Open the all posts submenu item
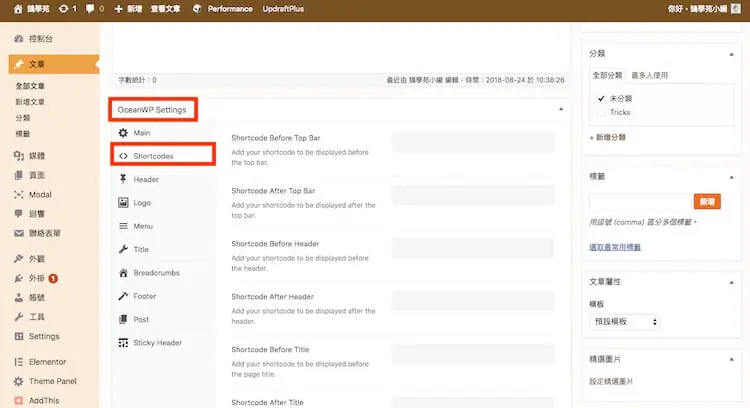The image size is (750, 408). point(30,86)
